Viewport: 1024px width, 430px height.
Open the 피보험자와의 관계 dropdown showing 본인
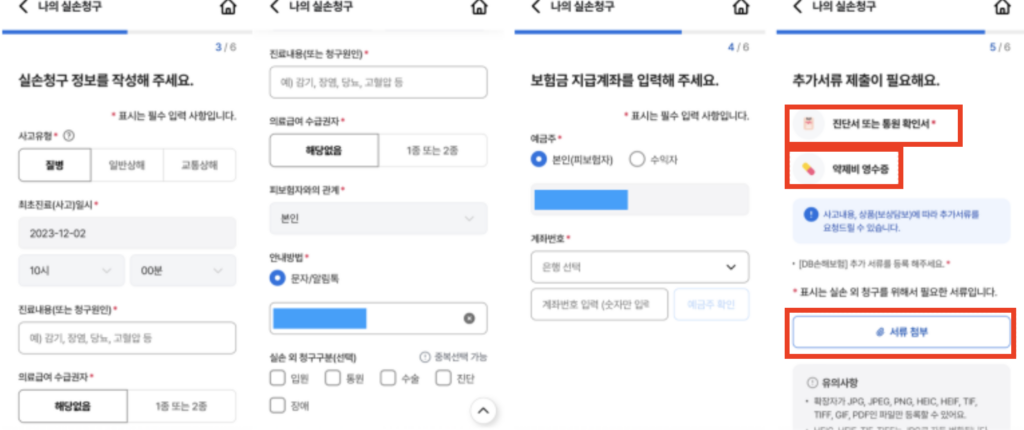point(378,217)
